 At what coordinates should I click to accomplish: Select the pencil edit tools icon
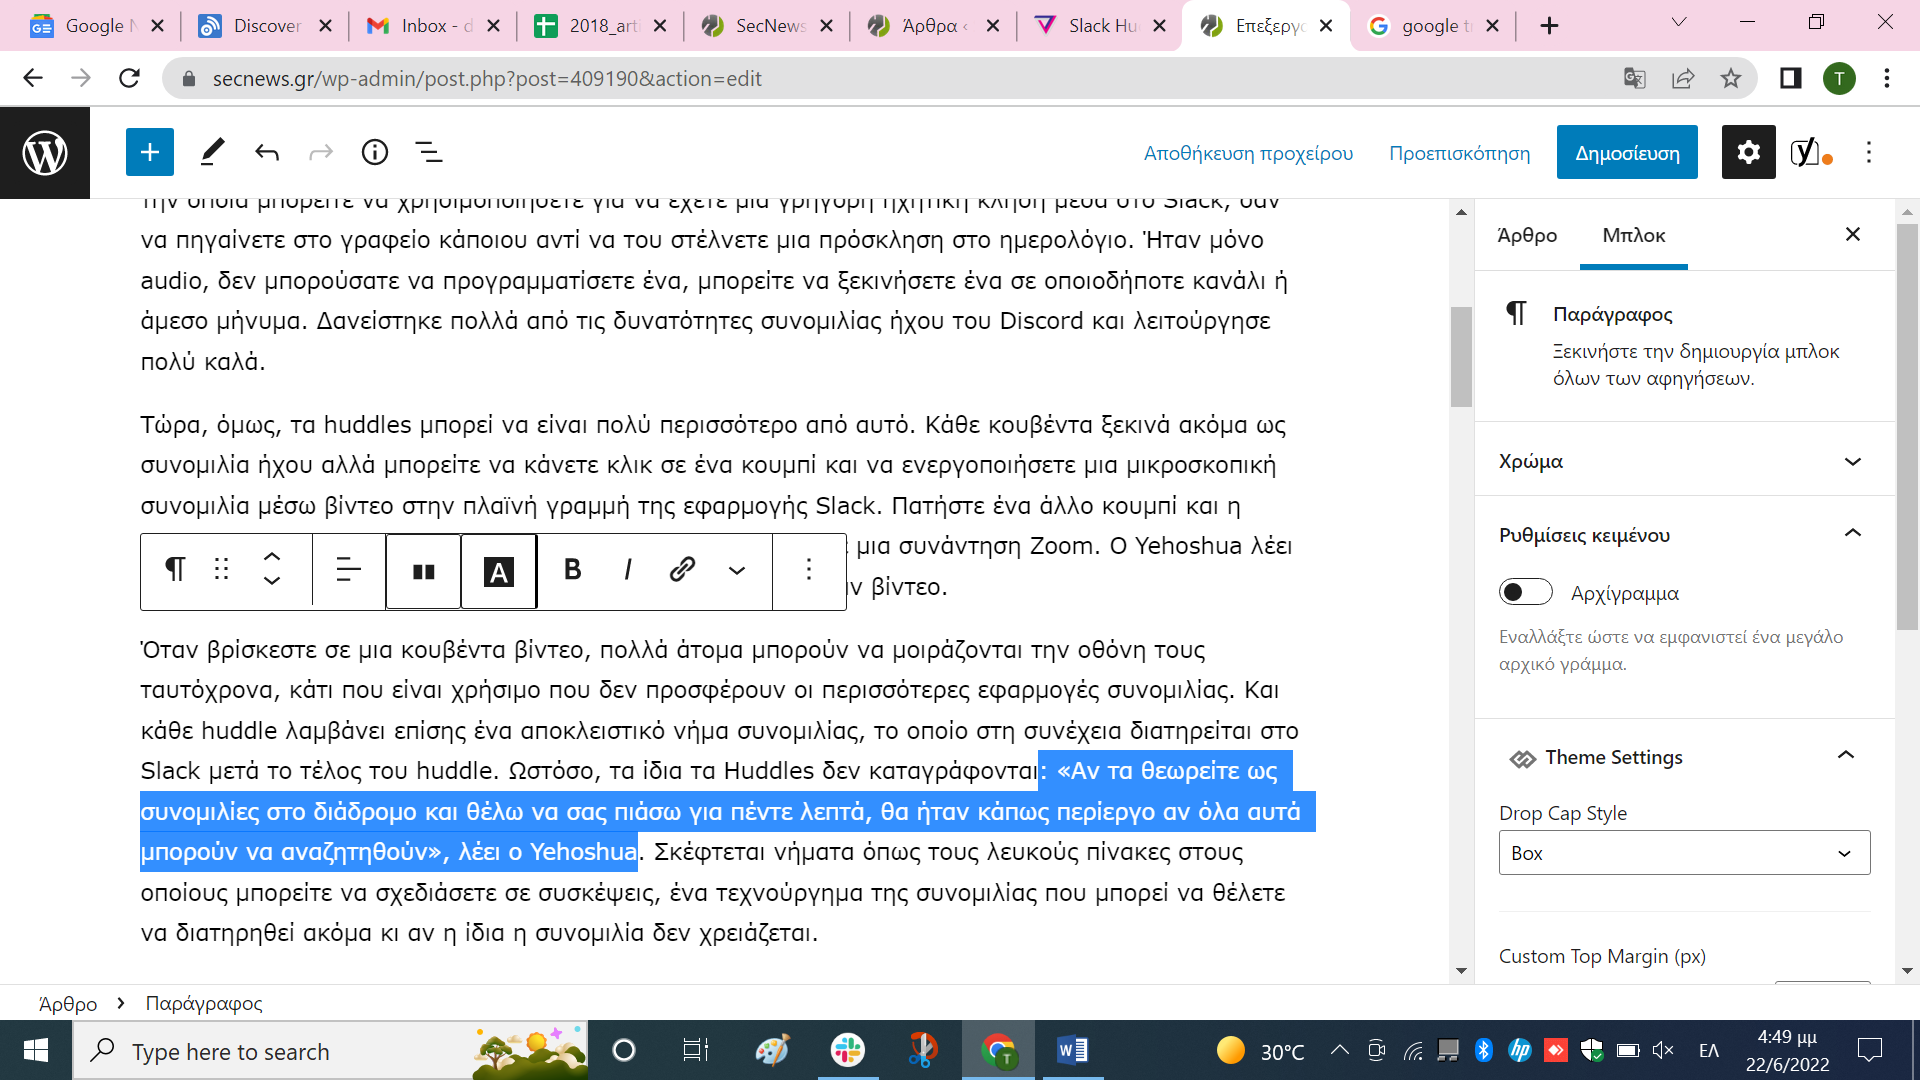(212, 152)
